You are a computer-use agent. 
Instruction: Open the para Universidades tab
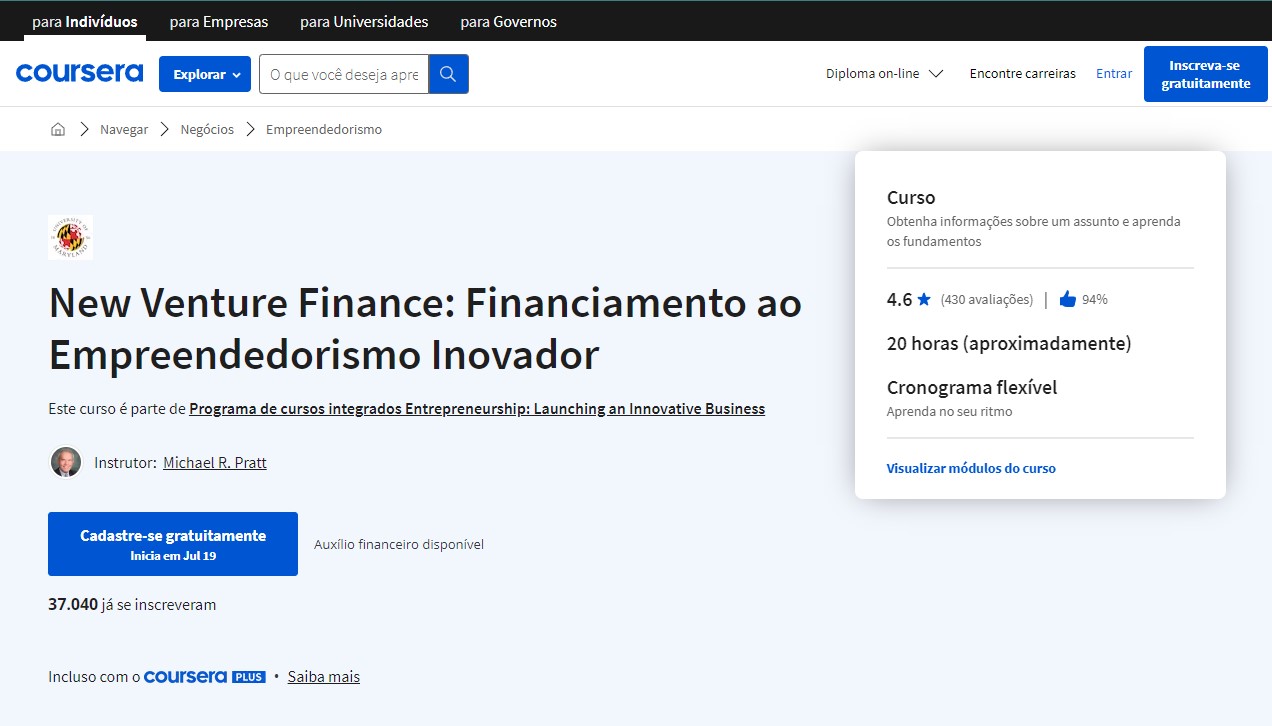pyautogui.click(x=364, y=21)
